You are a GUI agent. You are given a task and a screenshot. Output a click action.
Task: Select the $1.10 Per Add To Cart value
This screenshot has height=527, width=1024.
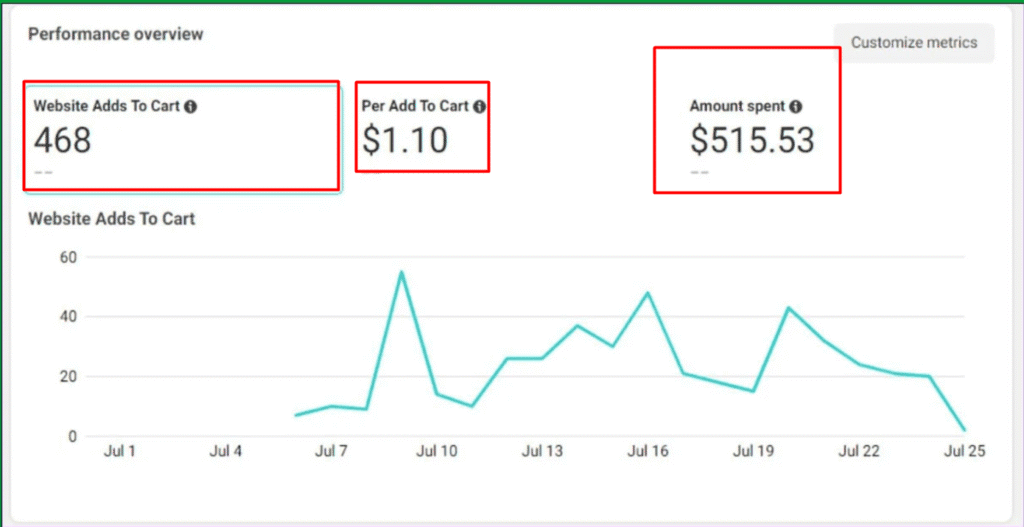tap(404, 141)
